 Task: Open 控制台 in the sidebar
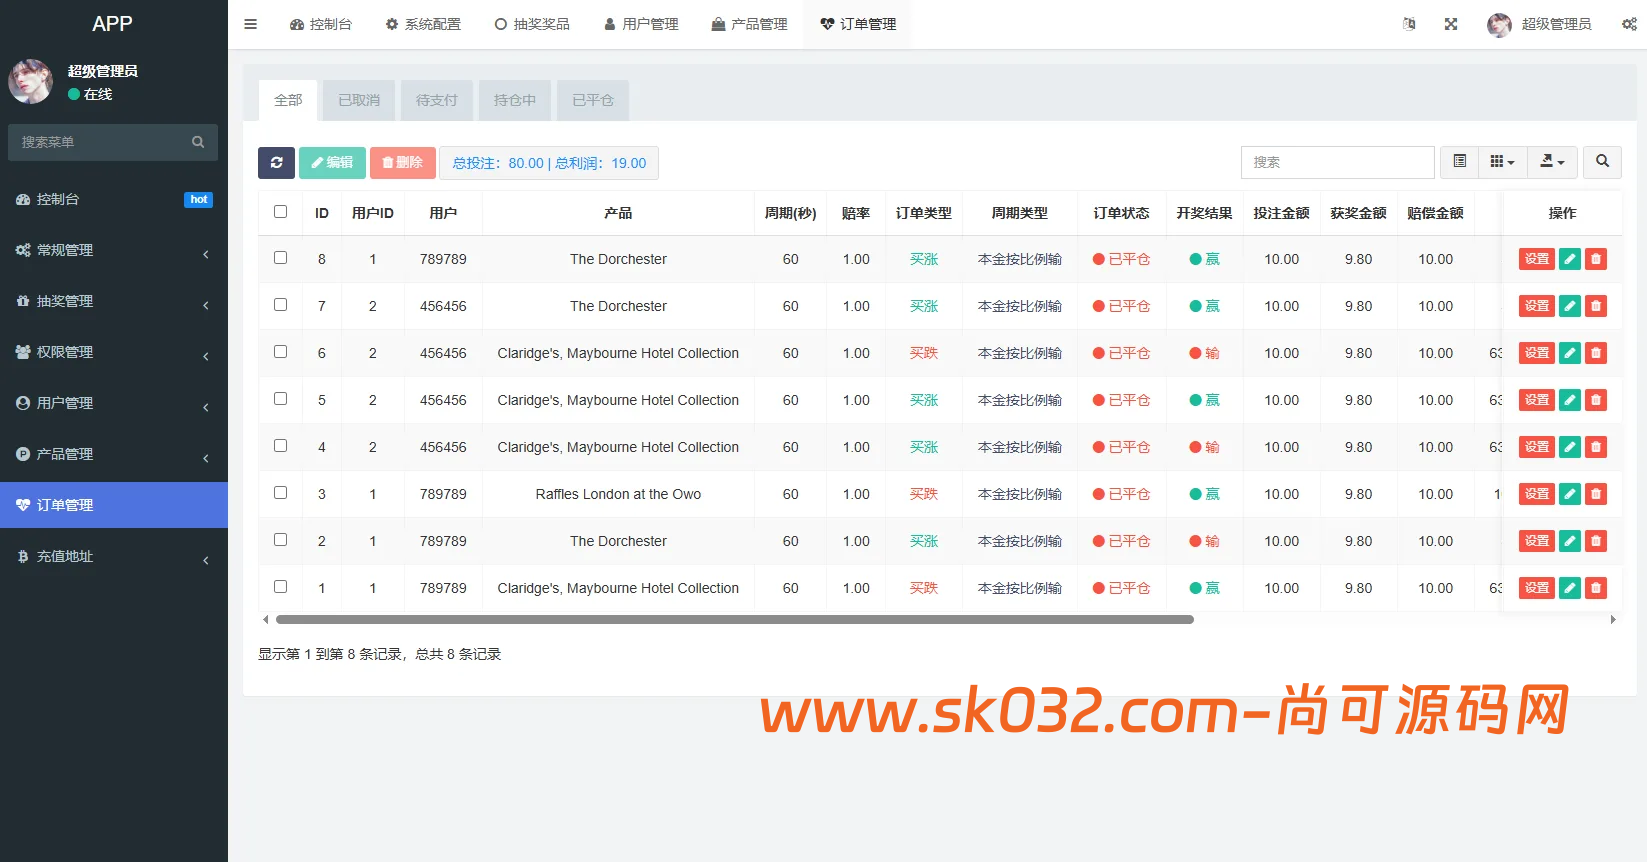point(114,199)
